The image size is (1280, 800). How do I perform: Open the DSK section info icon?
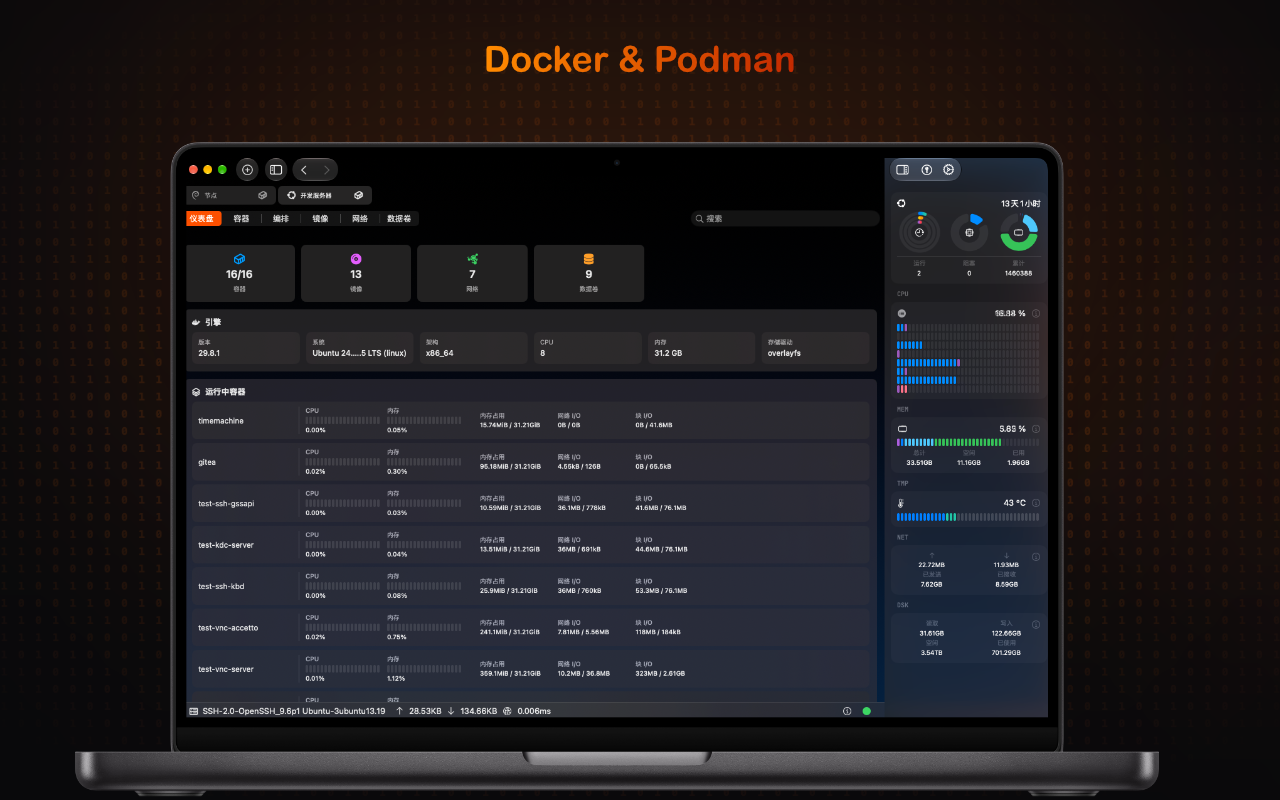coord(1035,625)
